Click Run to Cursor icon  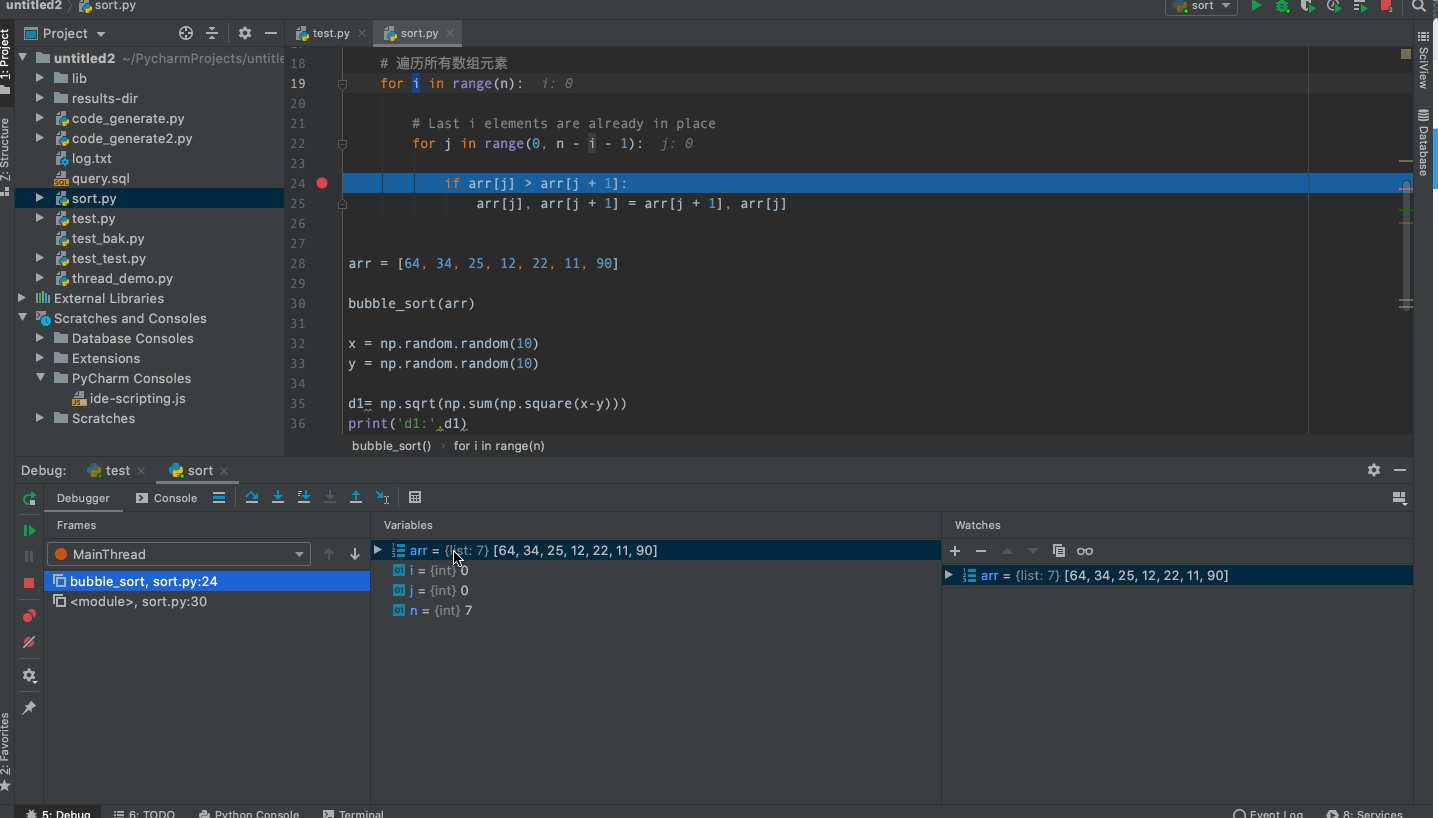click(382, 497)
